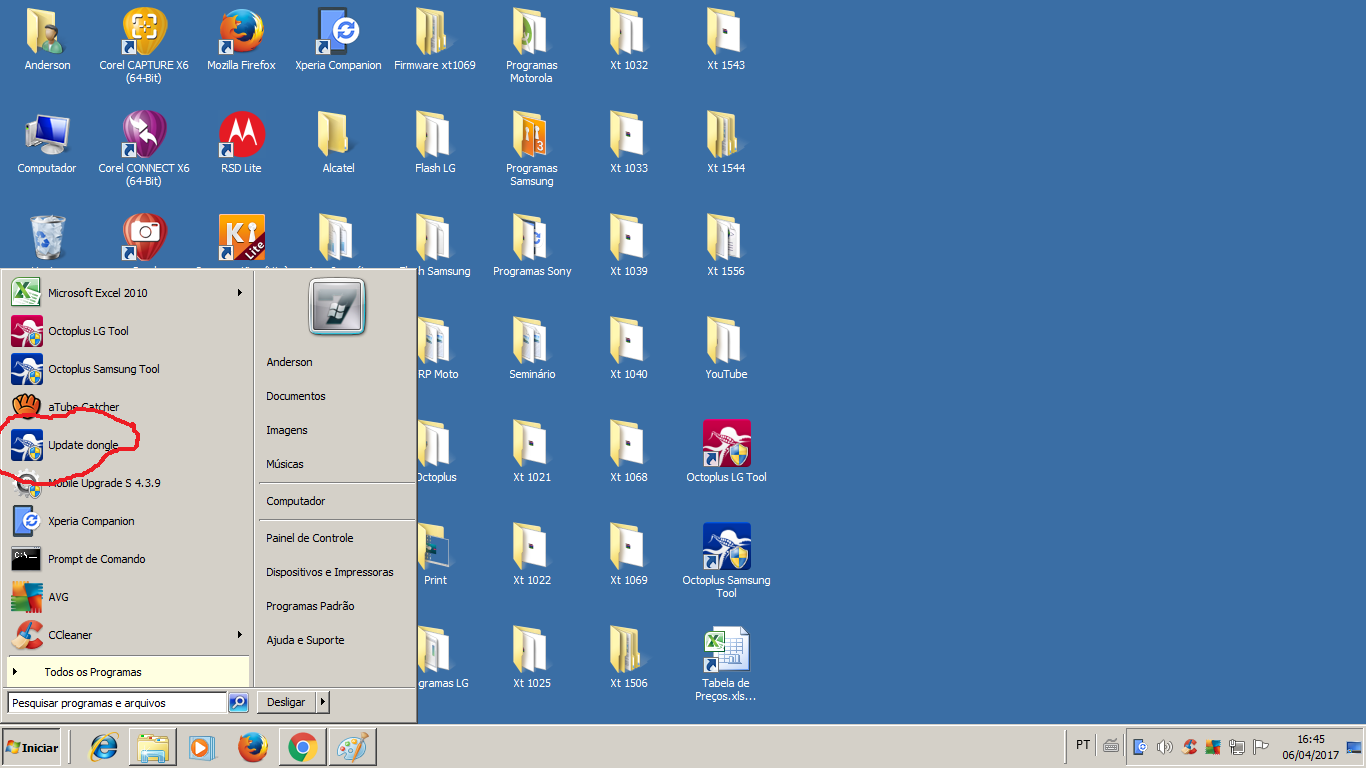The height and width of the screenshot is (768, 1366).
Task: Click the Pesquisar programas e arquivos field
Action: [117, 703]
